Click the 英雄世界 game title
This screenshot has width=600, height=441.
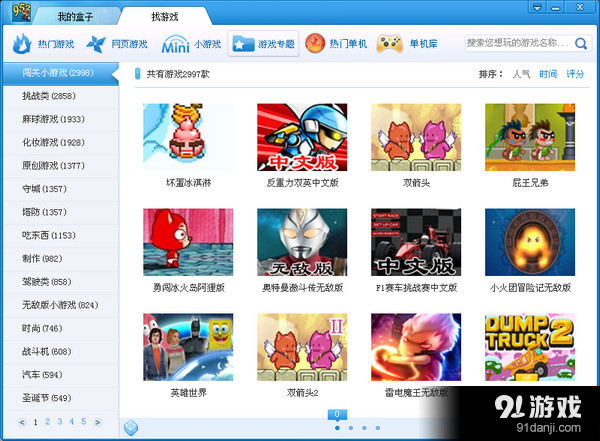(189, 392)
